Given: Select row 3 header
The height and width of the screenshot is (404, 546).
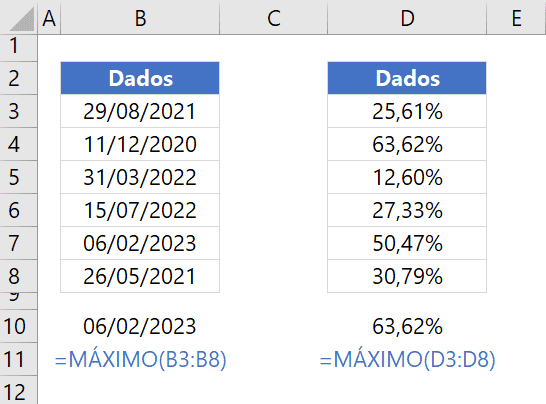Looking at the screenshot, I should (18, 111).
